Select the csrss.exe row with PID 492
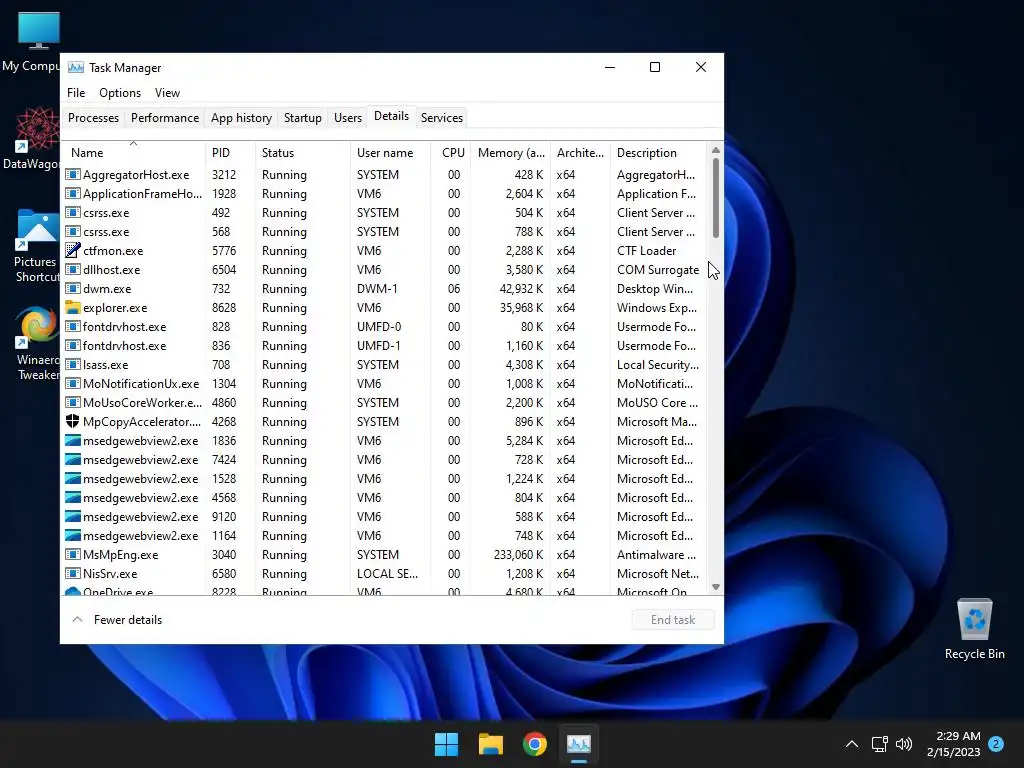The width and height of the screenshot is (1024, 768). tap(385, 213)
